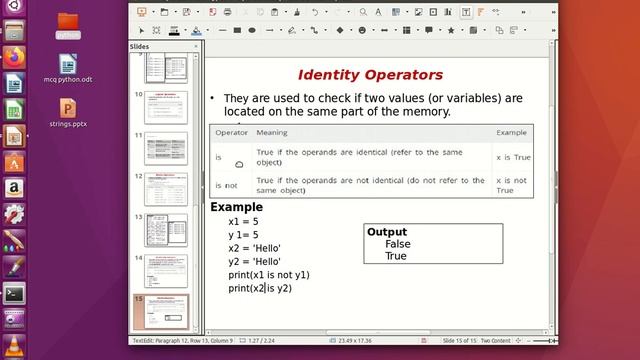Choose the Flowchart shapes tool

[407, 30]
